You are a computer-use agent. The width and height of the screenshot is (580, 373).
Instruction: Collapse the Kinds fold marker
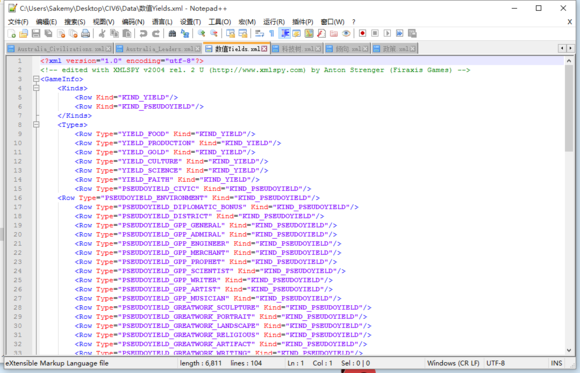36,88
